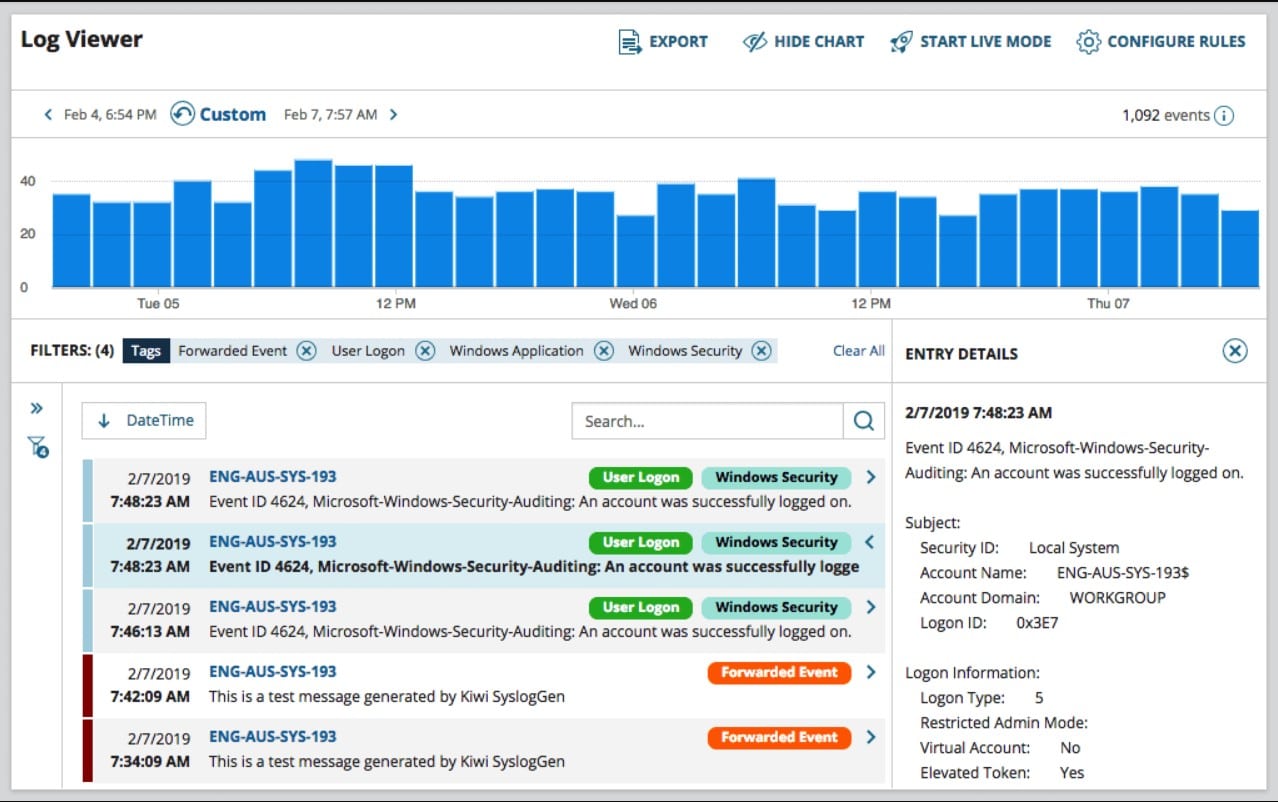Collapse the selected 7:48:23 AM entry chevron
Viewport: 1278px width, 802px height.
point(869,542)
